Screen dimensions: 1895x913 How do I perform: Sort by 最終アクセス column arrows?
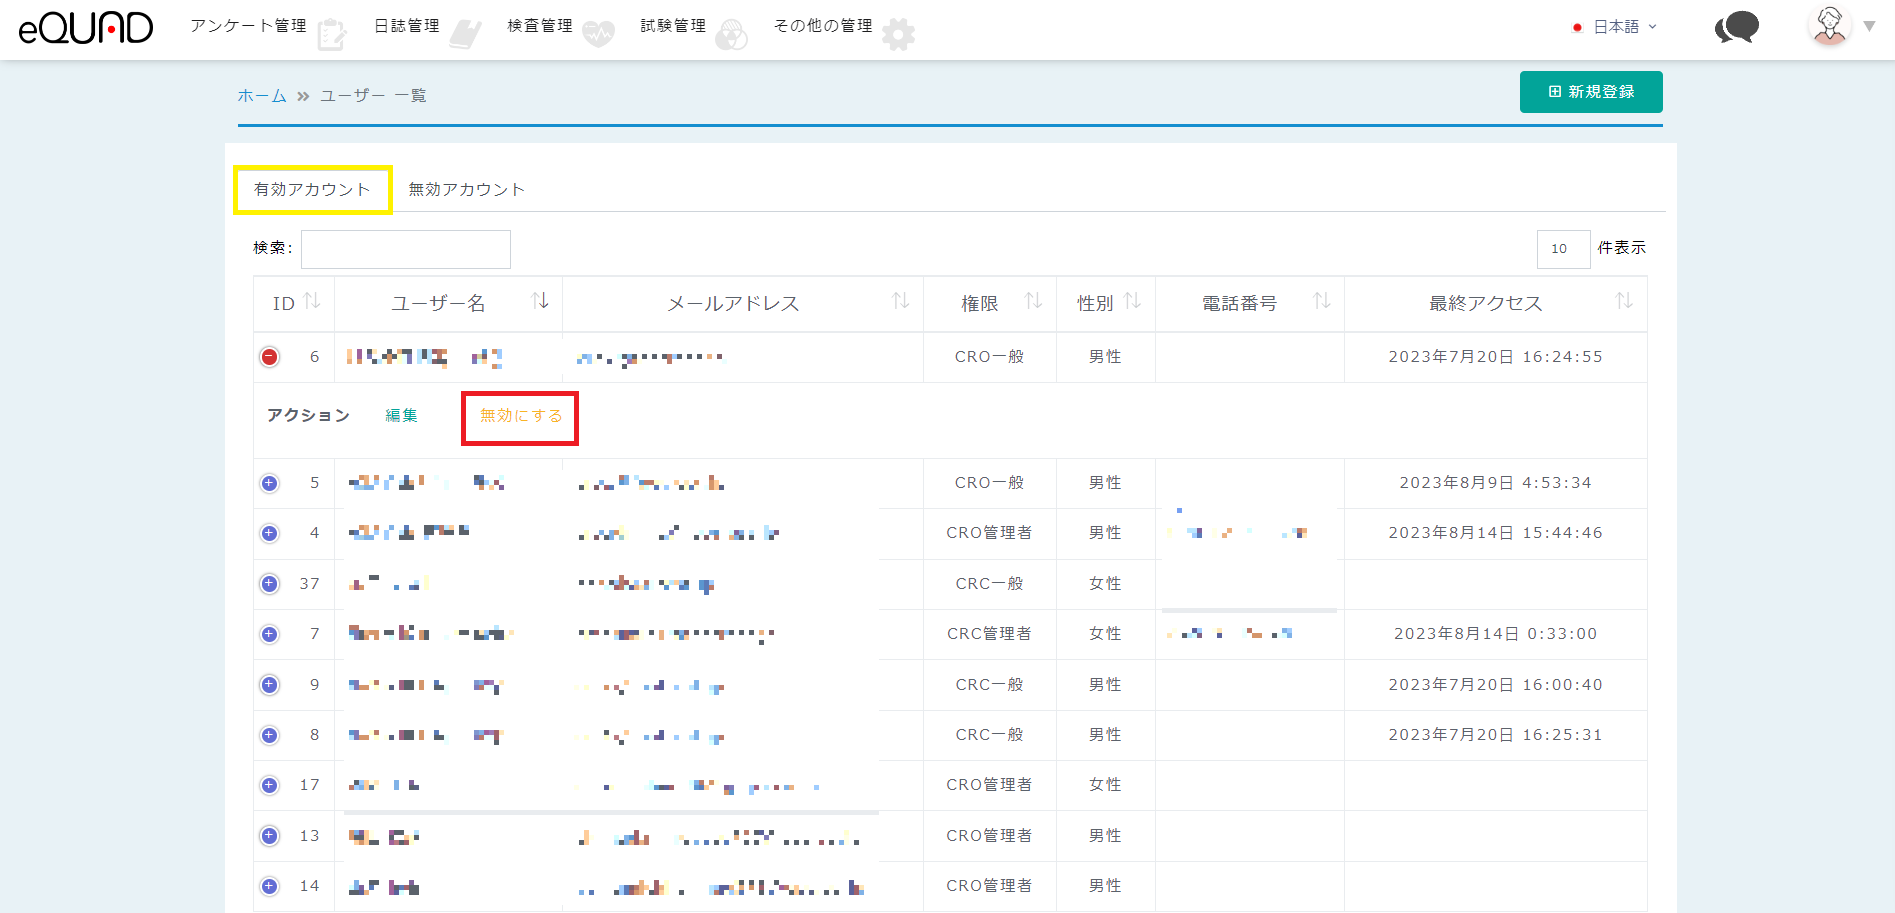(x=1624, y=302)
